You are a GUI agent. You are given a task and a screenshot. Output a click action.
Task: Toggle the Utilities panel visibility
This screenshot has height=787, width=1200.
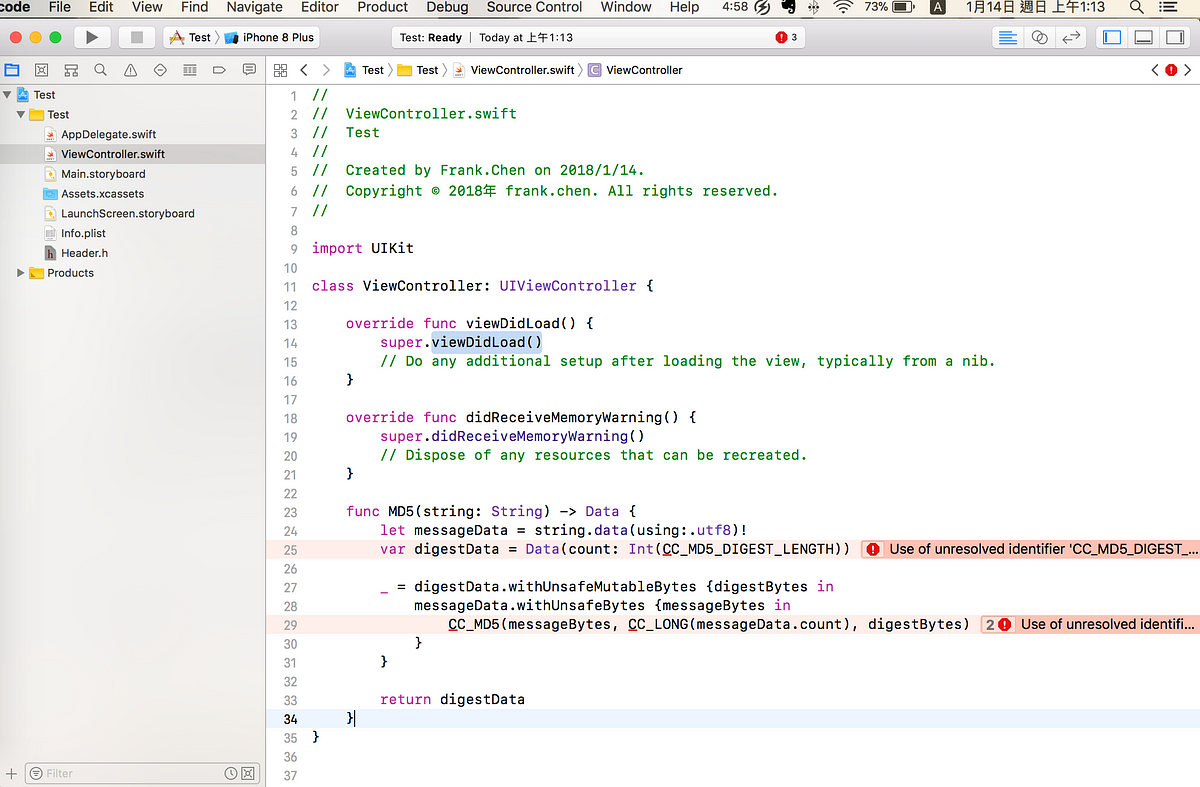(1174, 37)
